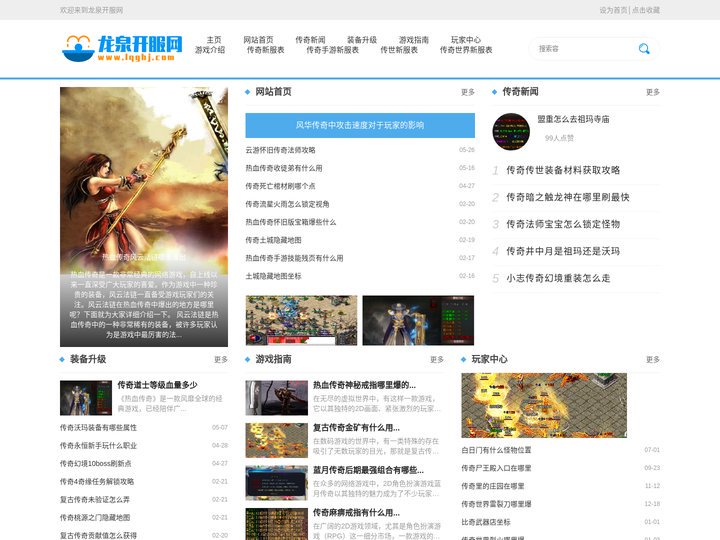
Task: Click the search magnifier icon
Action: coord(644,49)
